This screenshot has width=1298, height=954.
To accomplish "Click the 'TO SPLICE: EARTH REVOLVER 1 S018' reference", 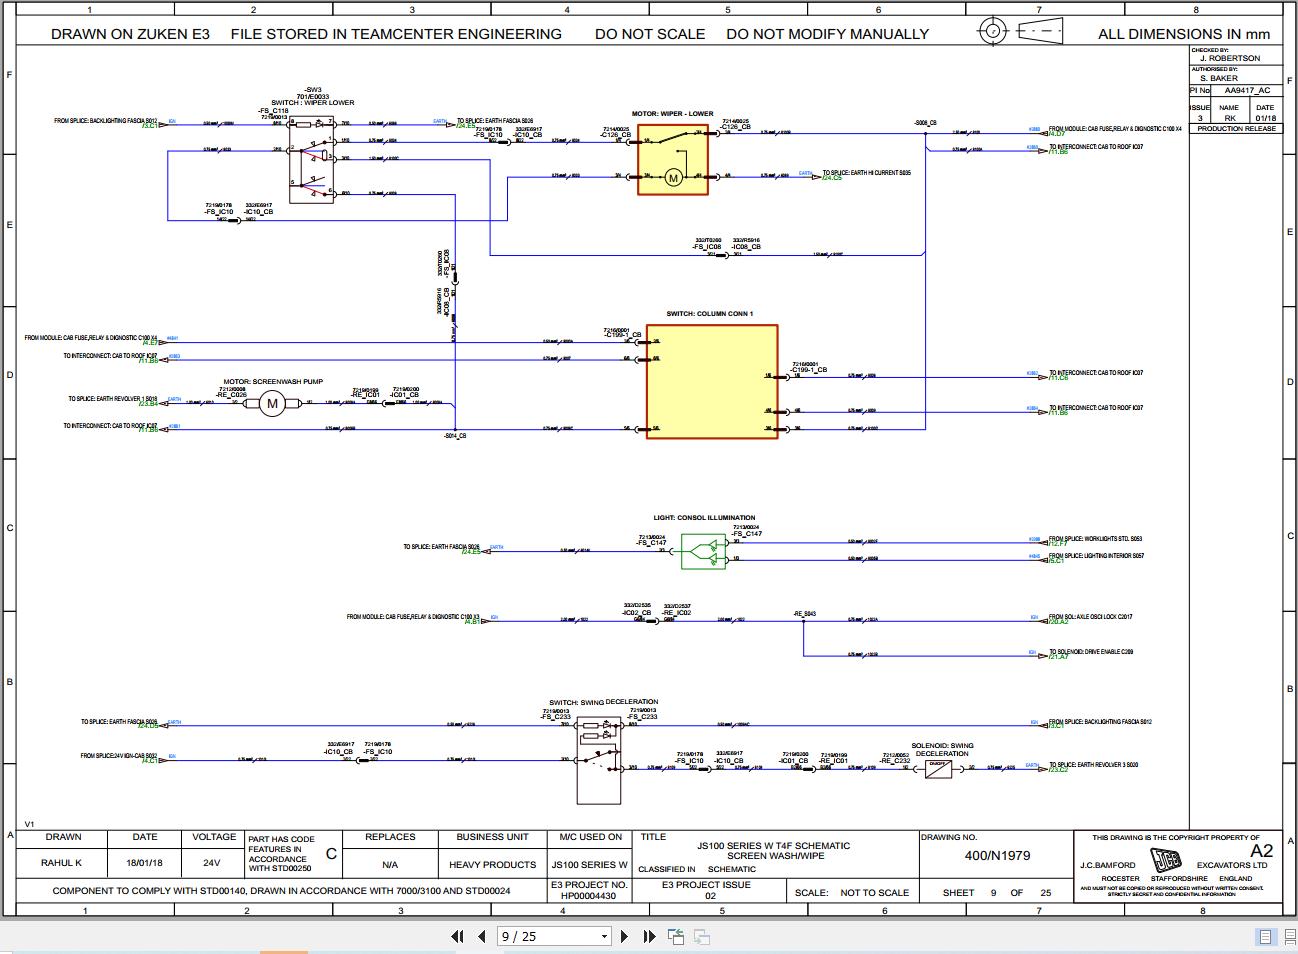I will (x=113, y=399).
